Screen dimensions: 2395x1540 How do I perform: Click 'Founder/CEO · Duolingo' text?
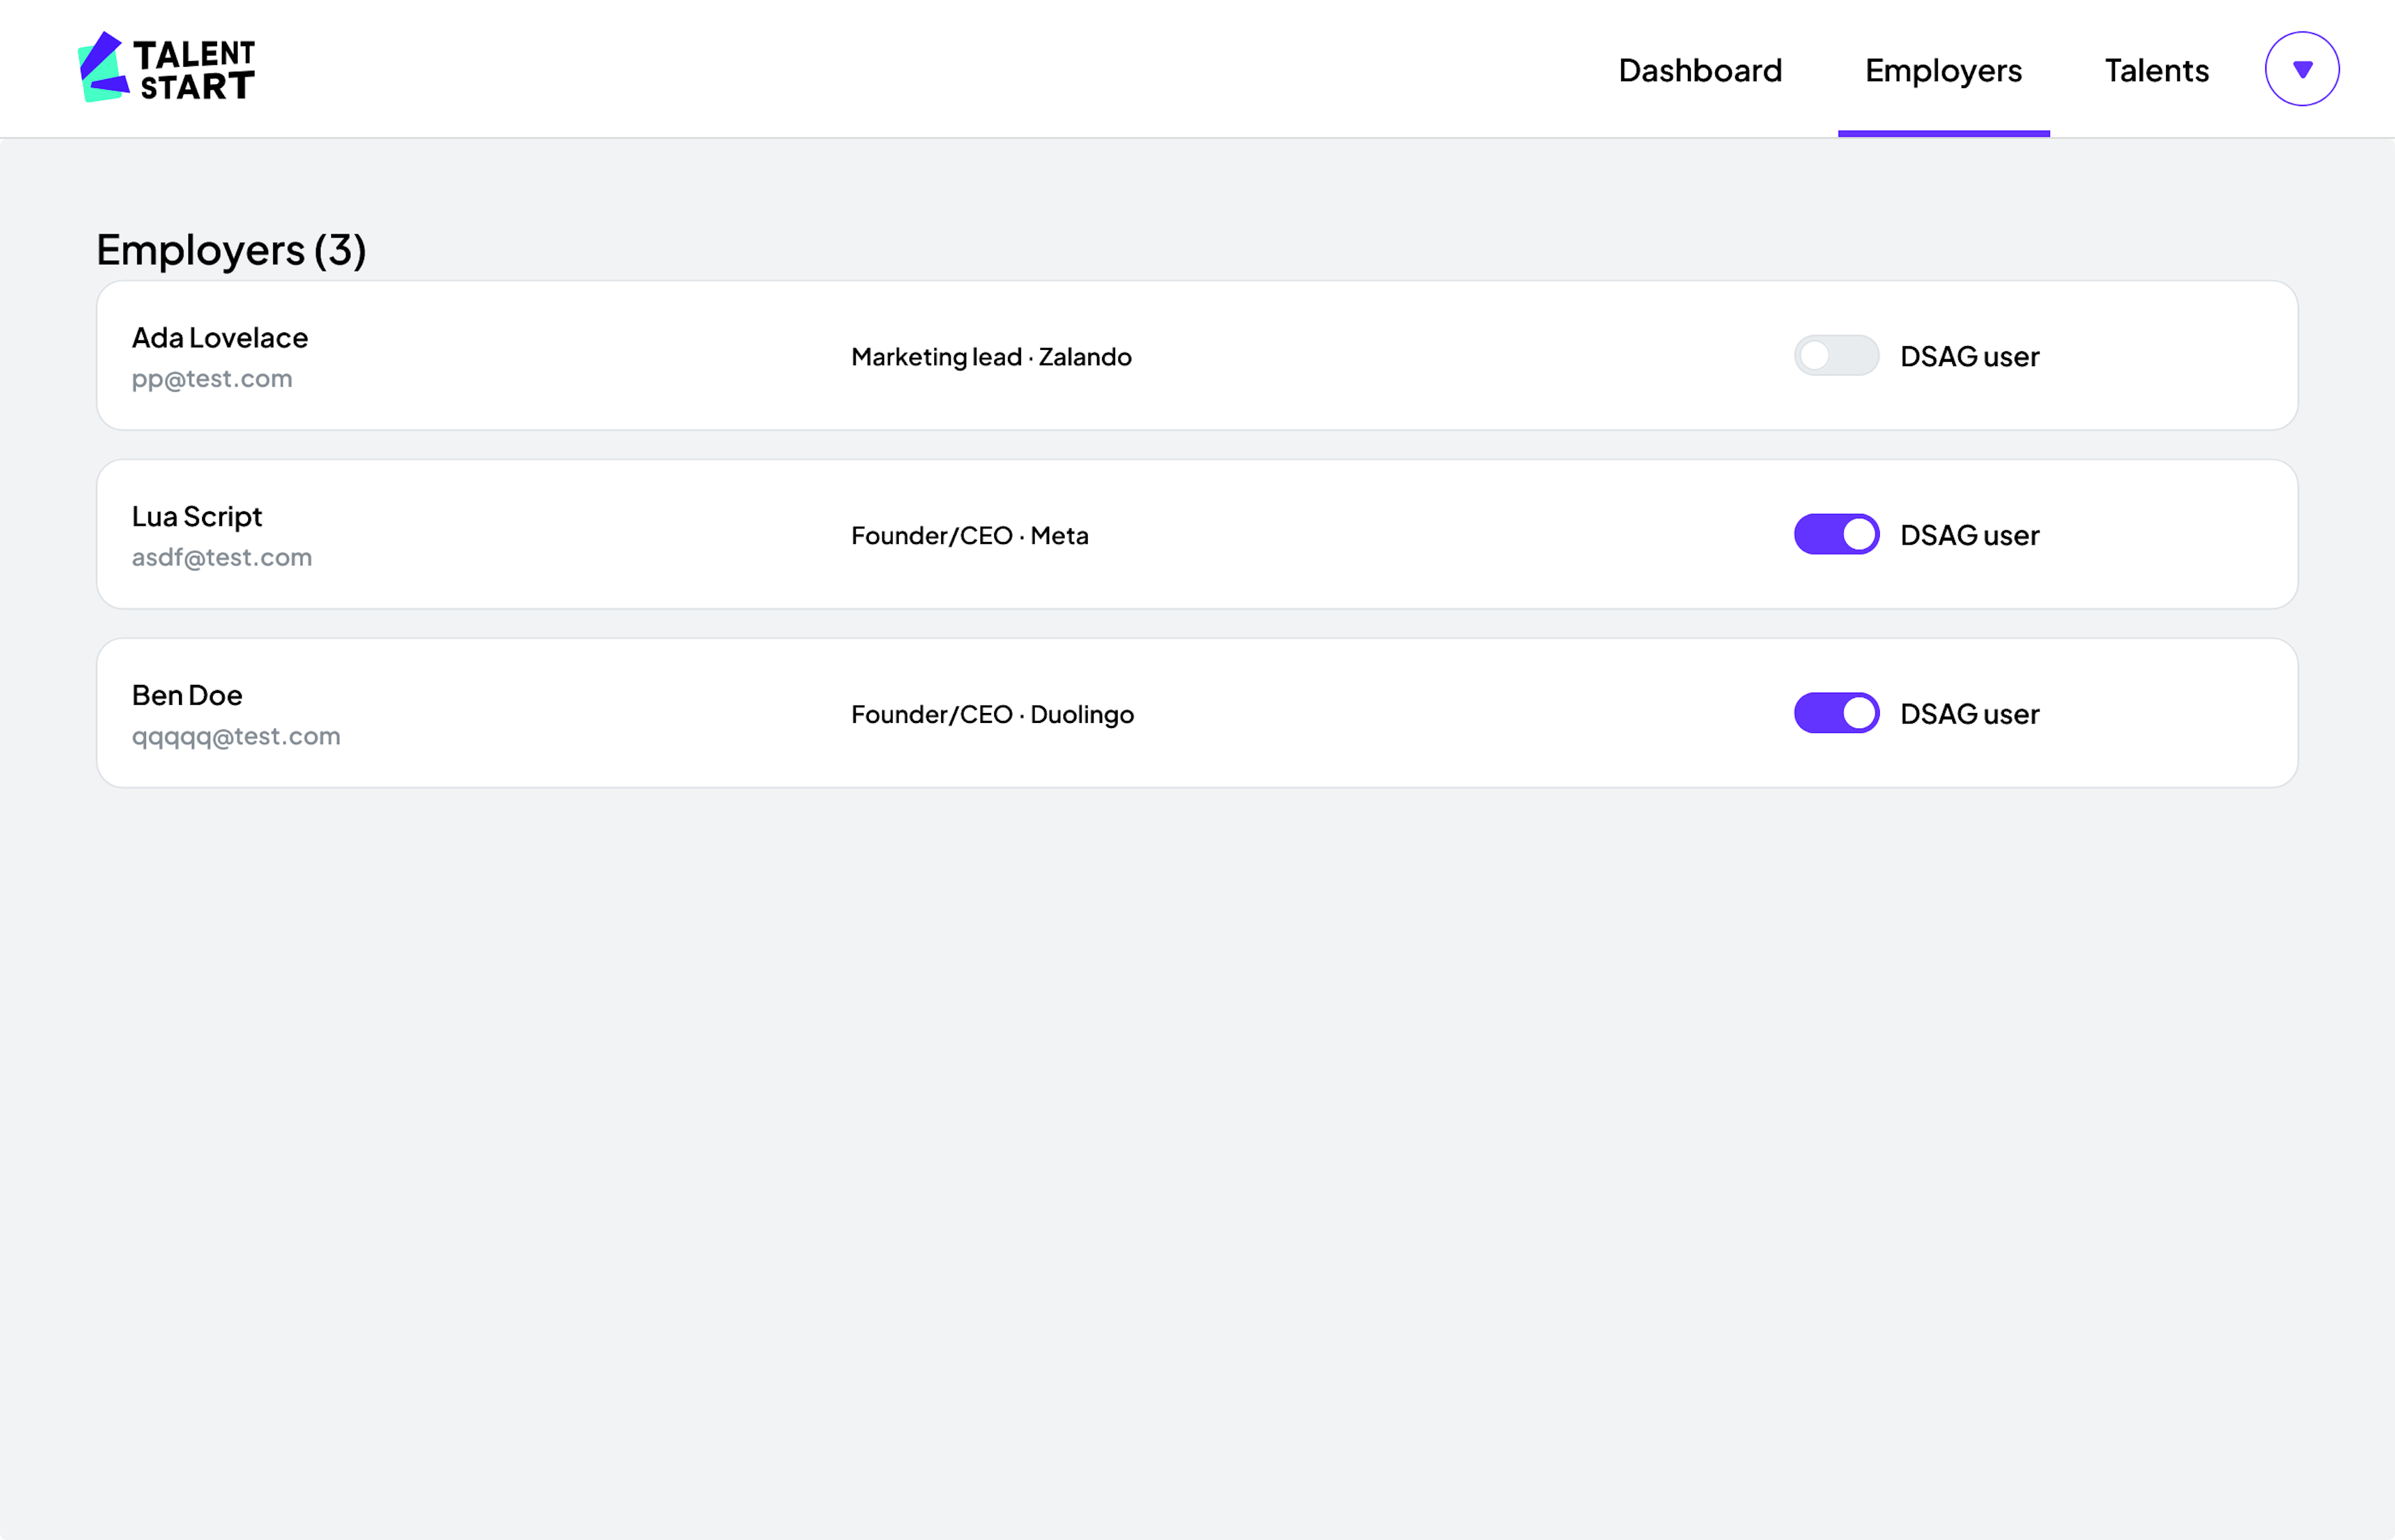(x=992, y=714)
